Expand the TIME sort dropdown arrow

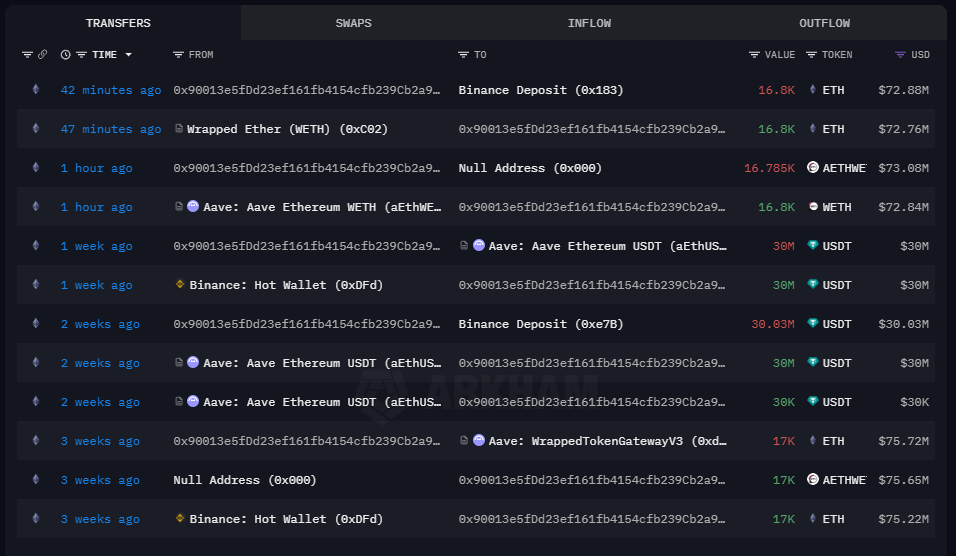point(129,55)
